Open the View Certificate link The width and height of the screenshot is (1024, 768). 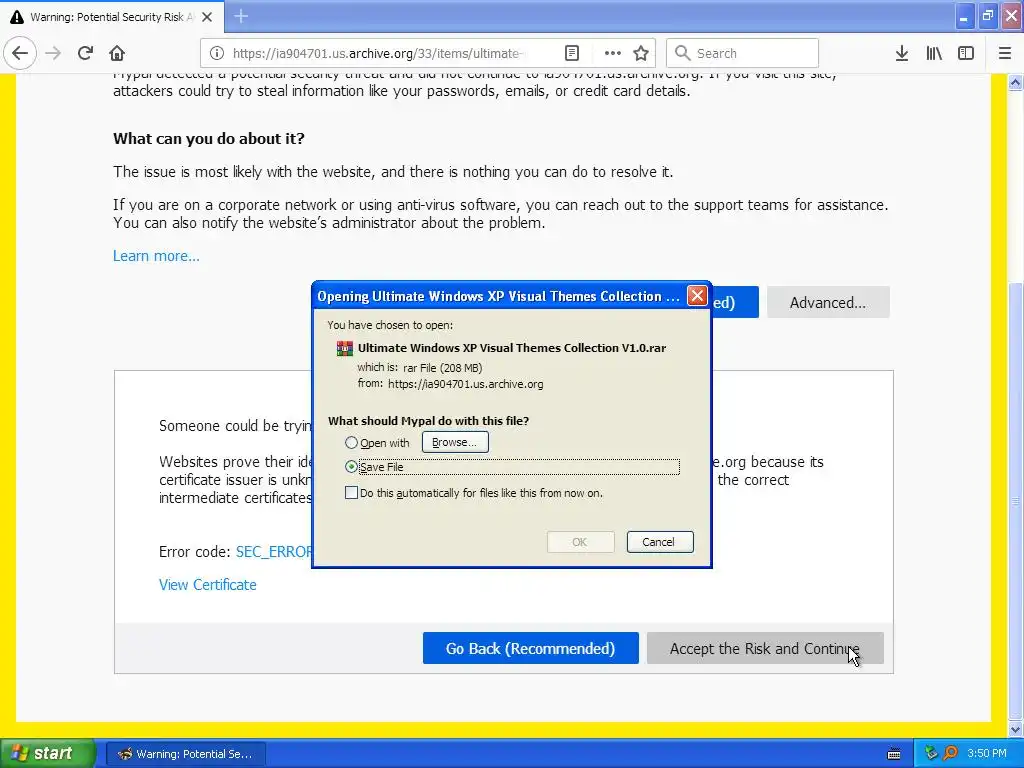(x=208, y=584)
